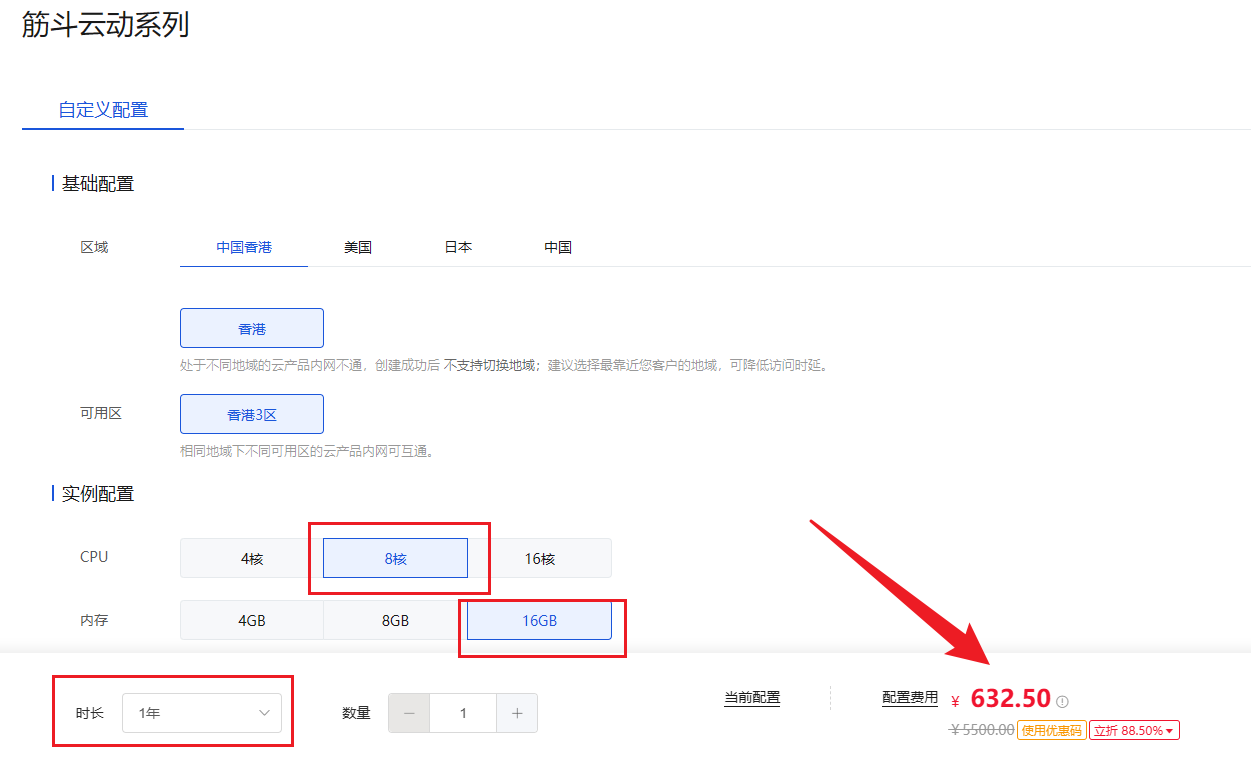
Task: Select the 香港3区 availability zone
Action: coord(251,413)
